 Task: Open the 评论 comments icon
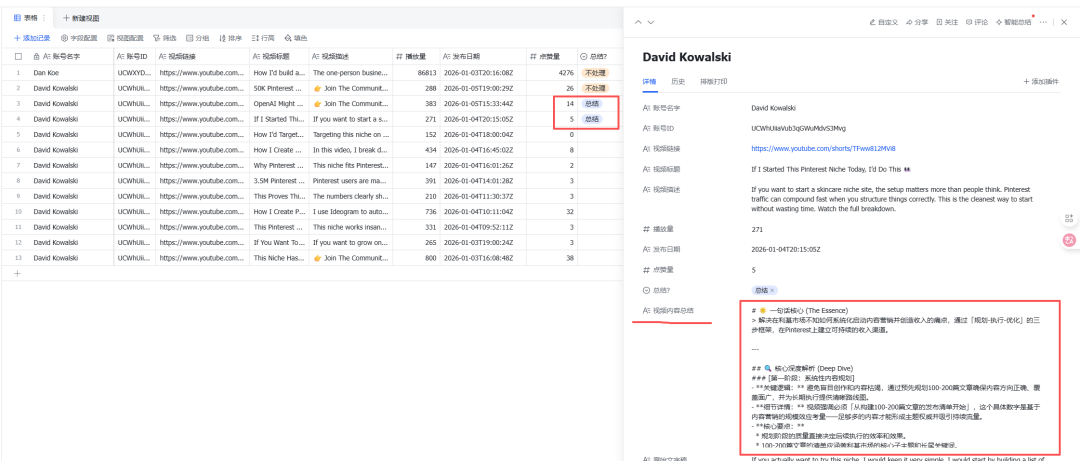coord(976,22)
